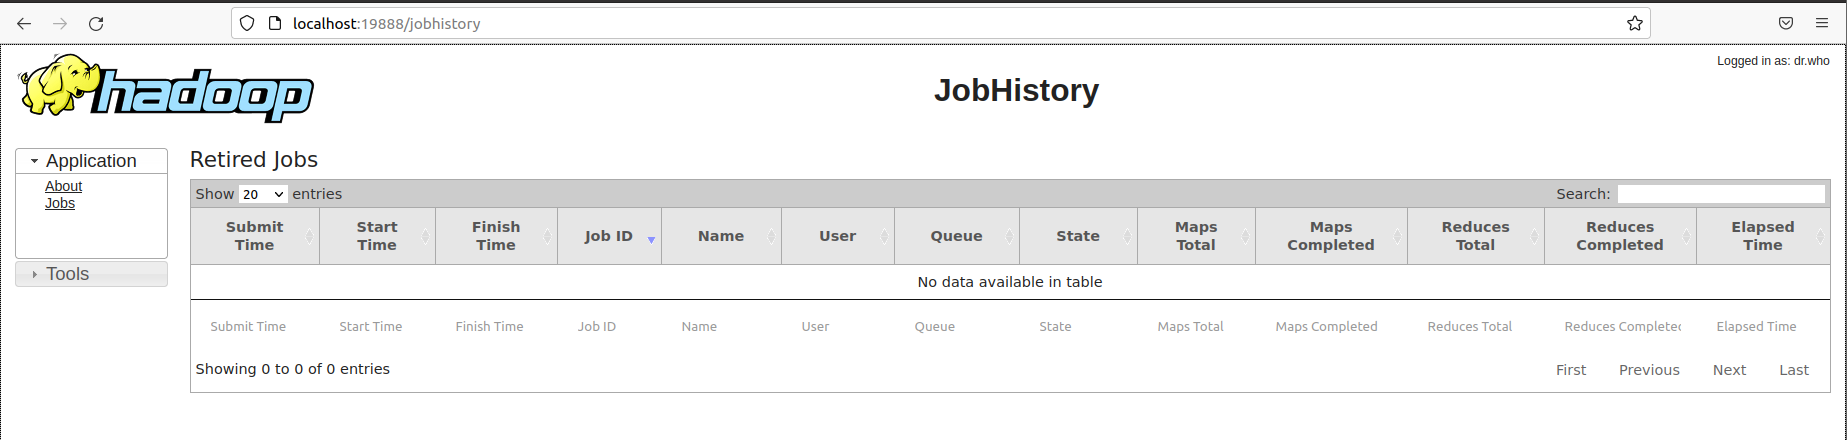Image resolution: width=1847 pixels, height=440 pixels.
Task: Click the Start Time footer filter
Action: click(377, 326)
